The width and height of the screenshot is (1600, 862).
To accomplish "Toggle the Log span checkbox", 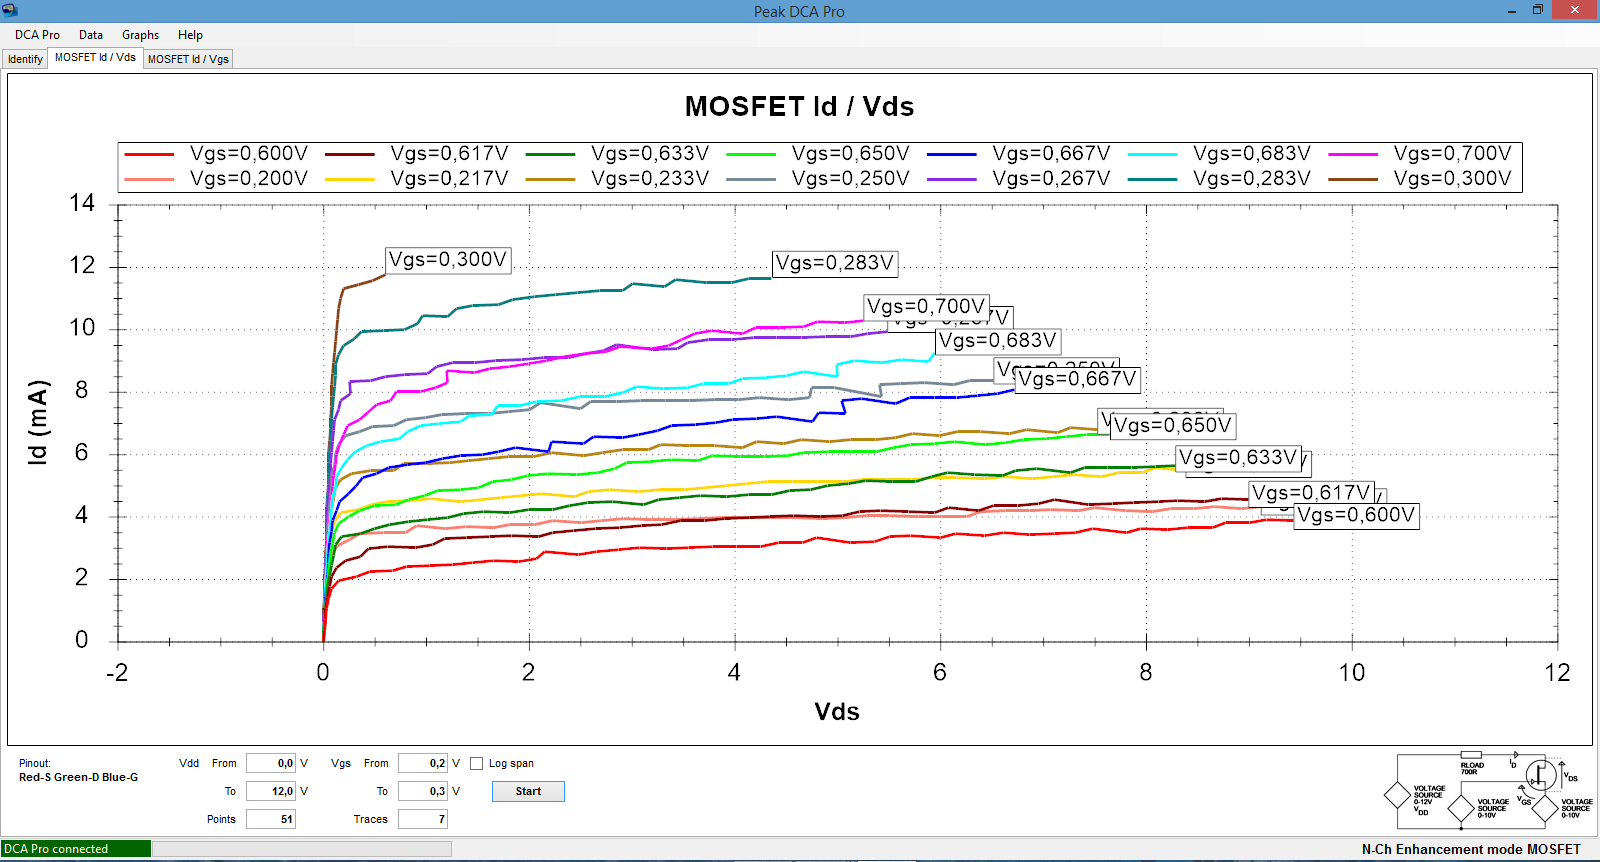I will pos(477,764).
